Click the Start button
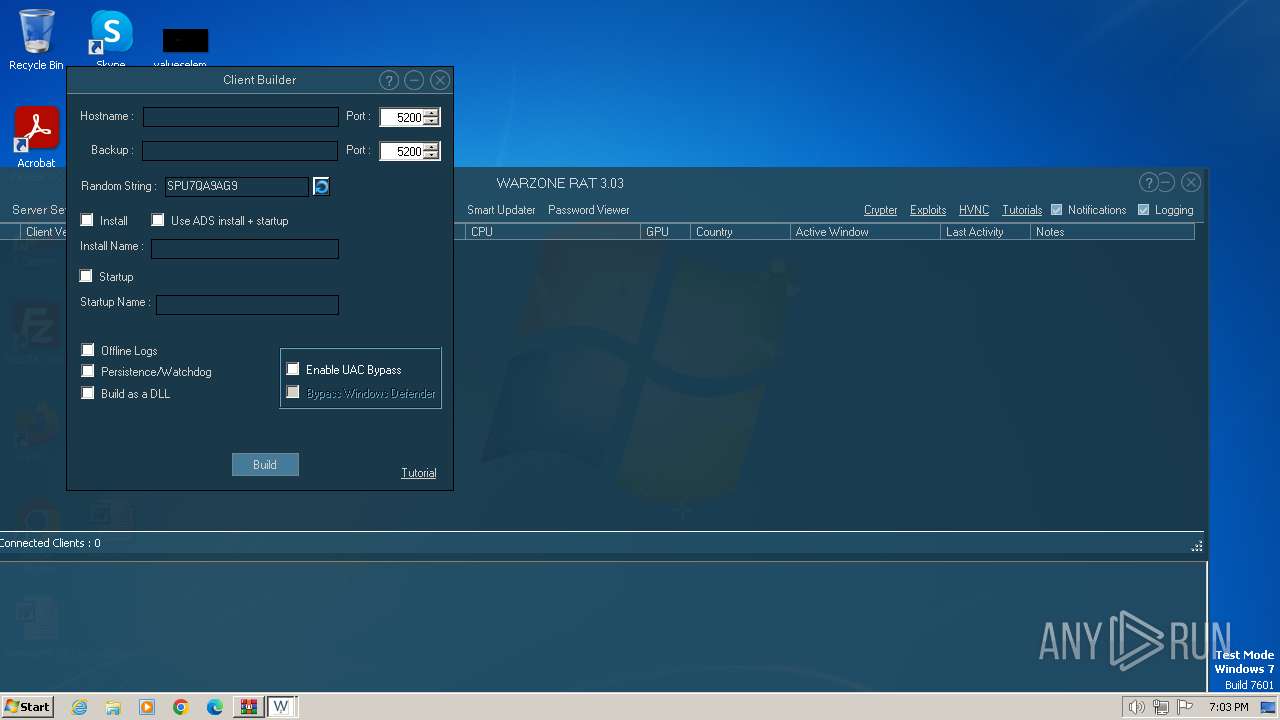1280x720 pixels. coord(27,707)
